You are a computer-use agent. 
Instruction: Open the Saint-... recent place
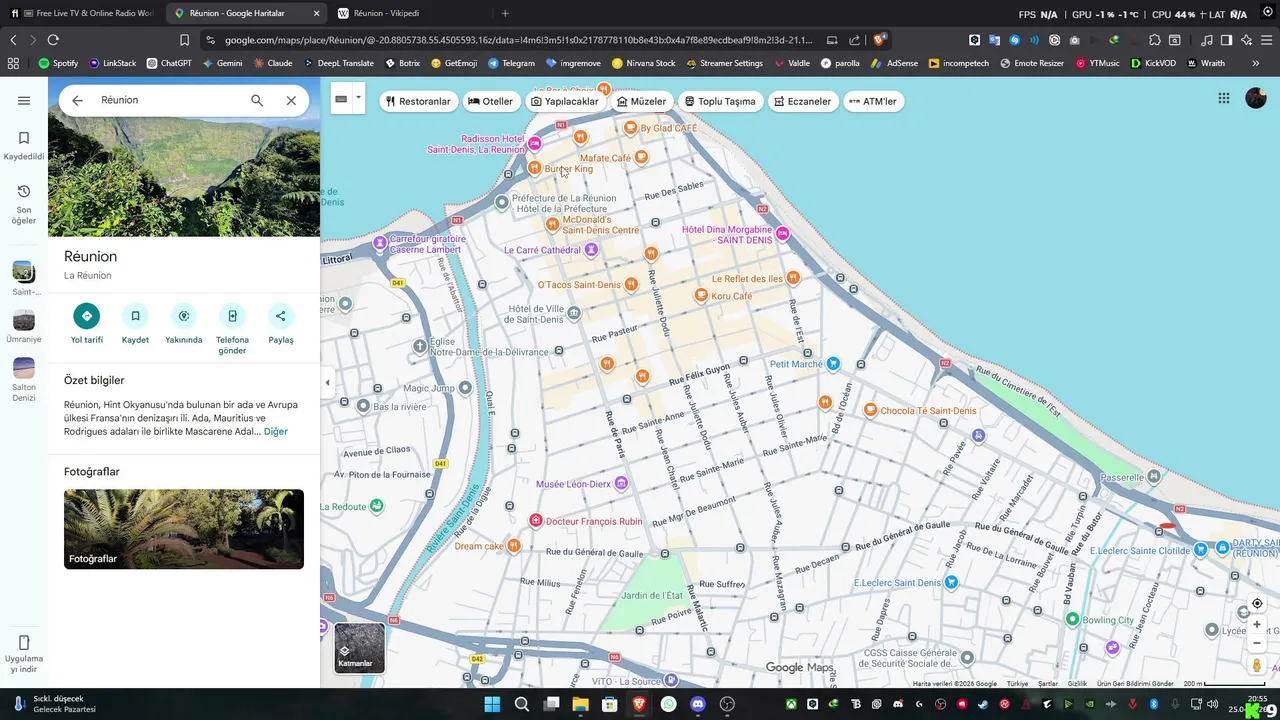click(24, 278)
